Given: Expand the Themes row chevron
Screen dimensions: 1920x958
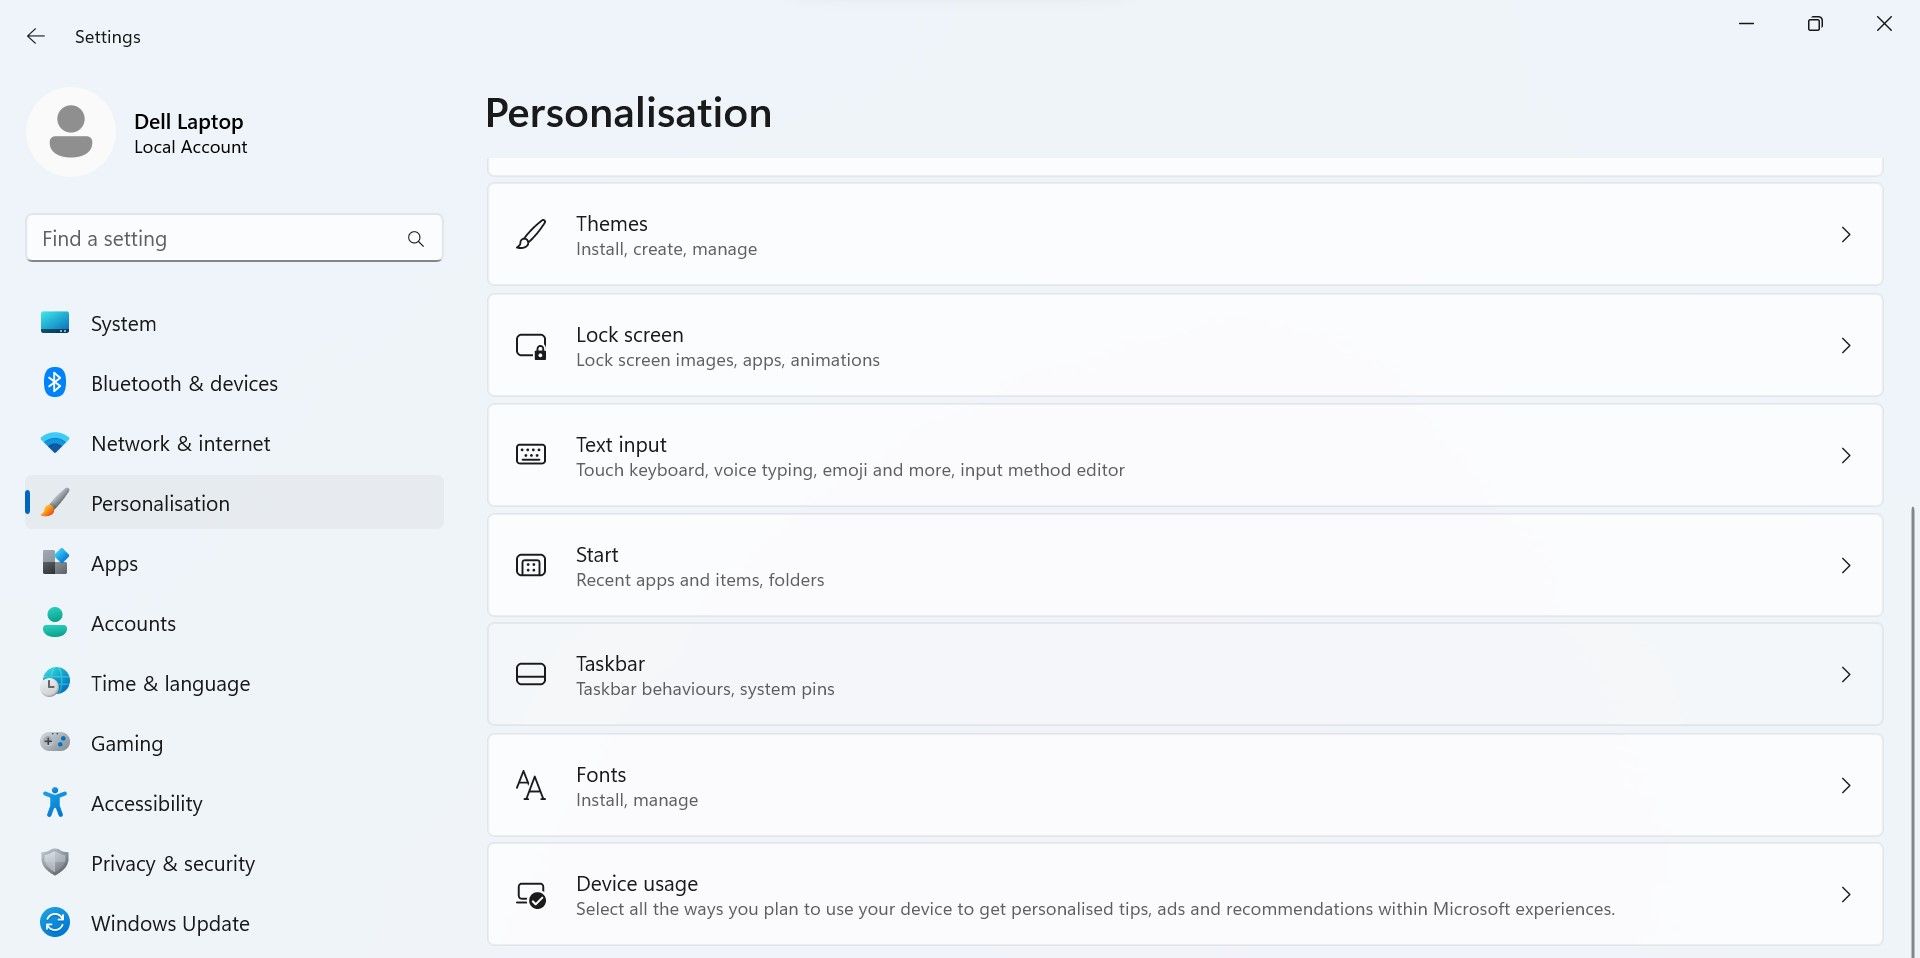Looking at the screenshot, I should 1846,235.
